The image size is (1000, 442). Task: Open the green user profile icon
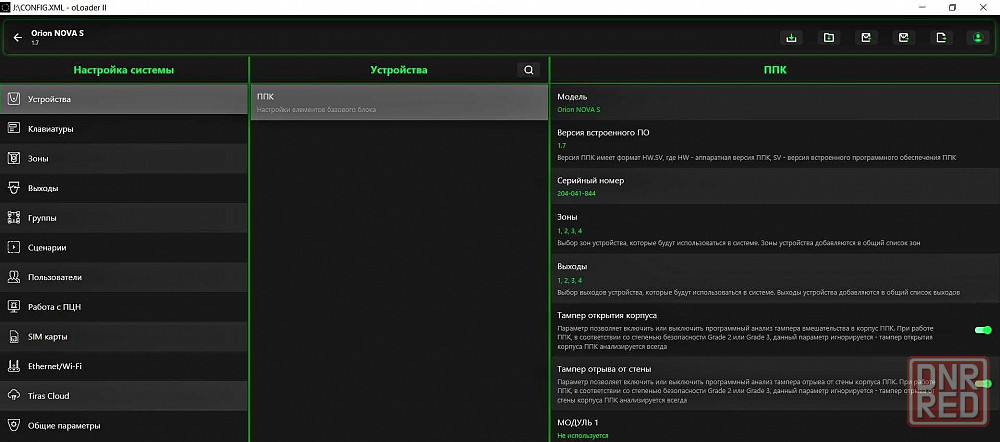(x=978, y=38)
